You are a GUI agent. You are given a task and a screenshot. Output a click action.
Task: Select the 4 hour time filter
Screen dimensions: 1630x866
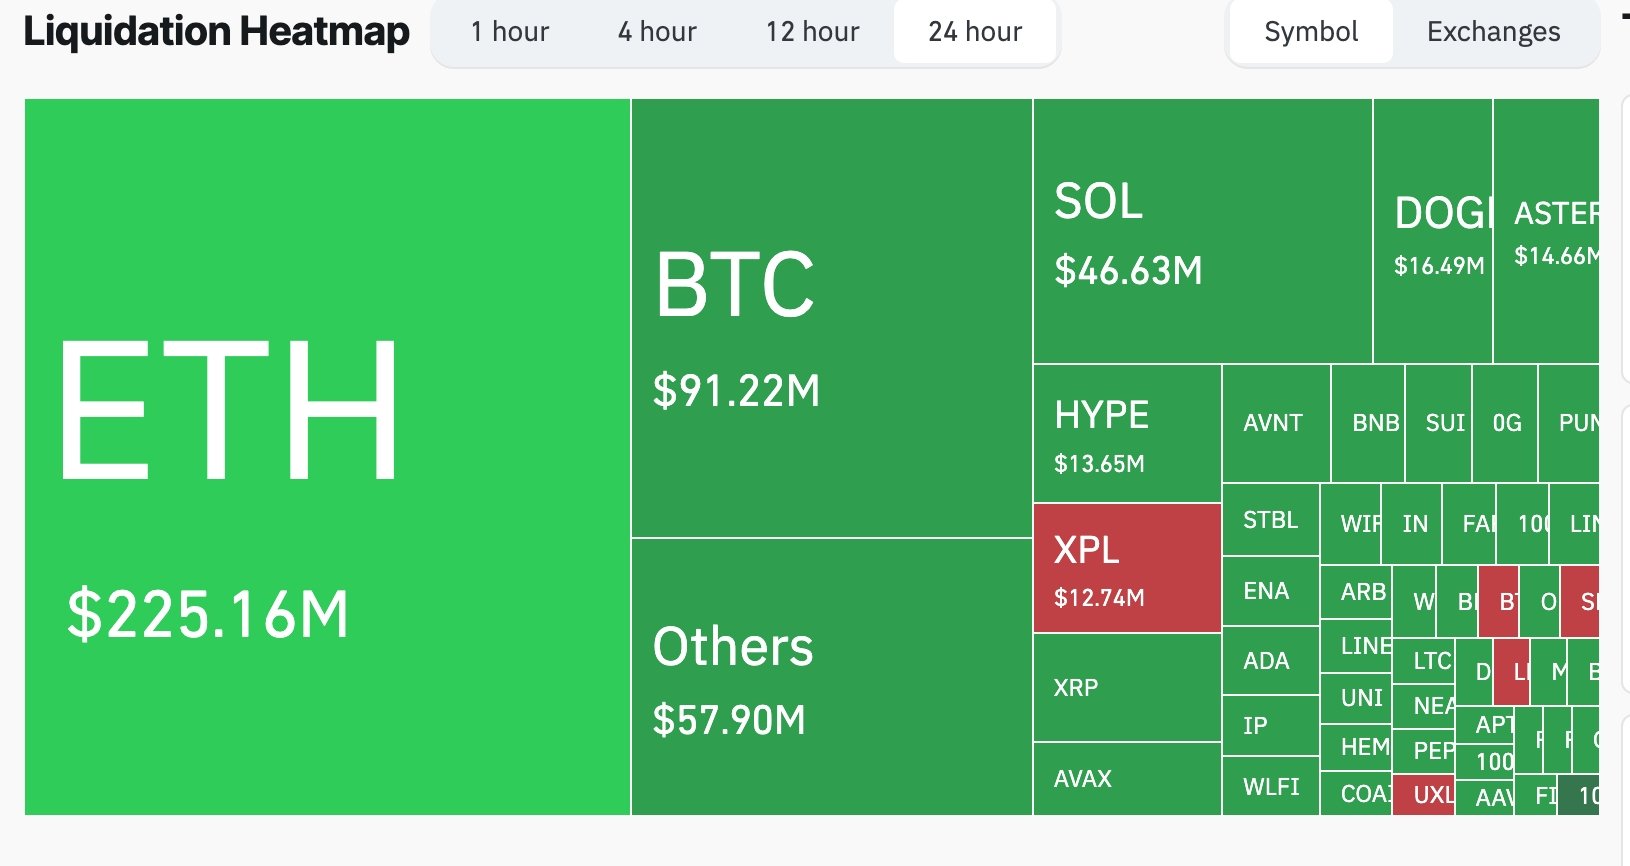tap(657, 31)
